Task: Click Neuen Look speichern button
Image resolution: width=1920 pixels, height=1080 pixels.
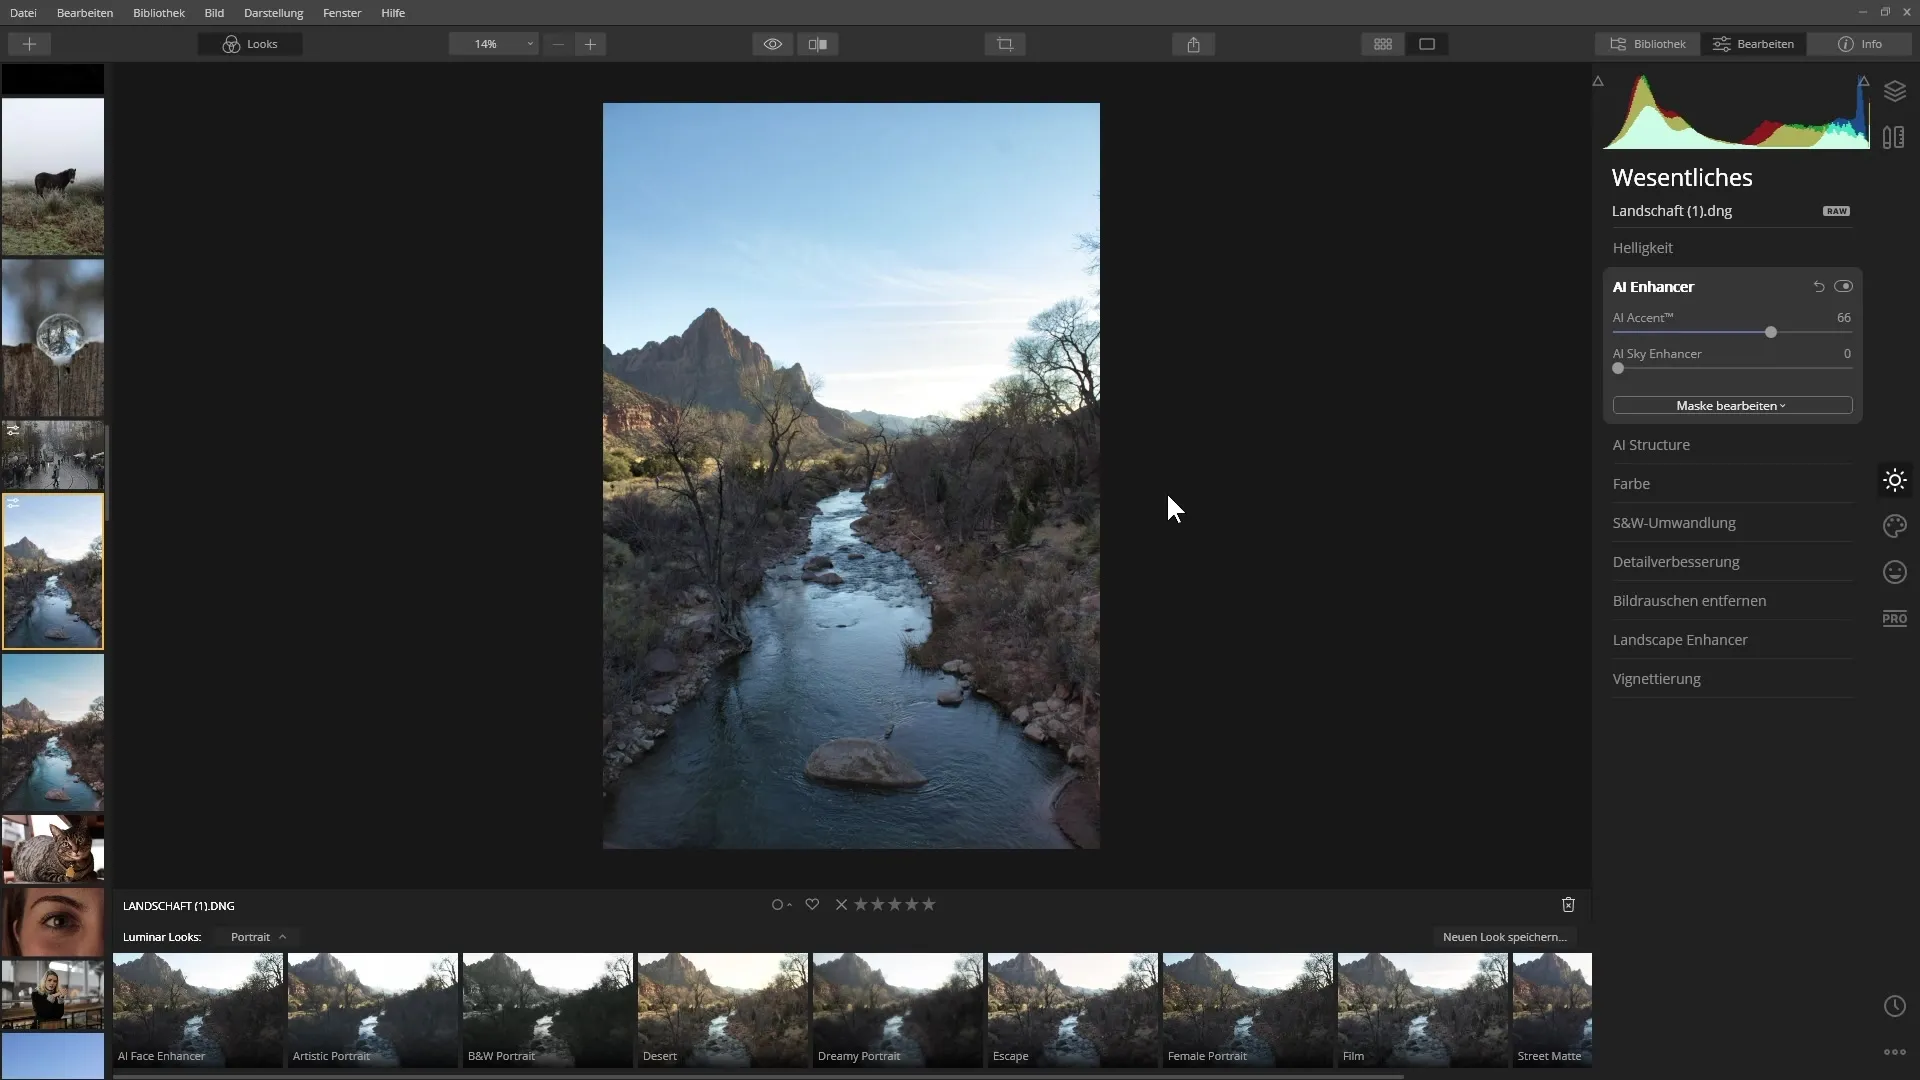Action: pos(1504,937)
